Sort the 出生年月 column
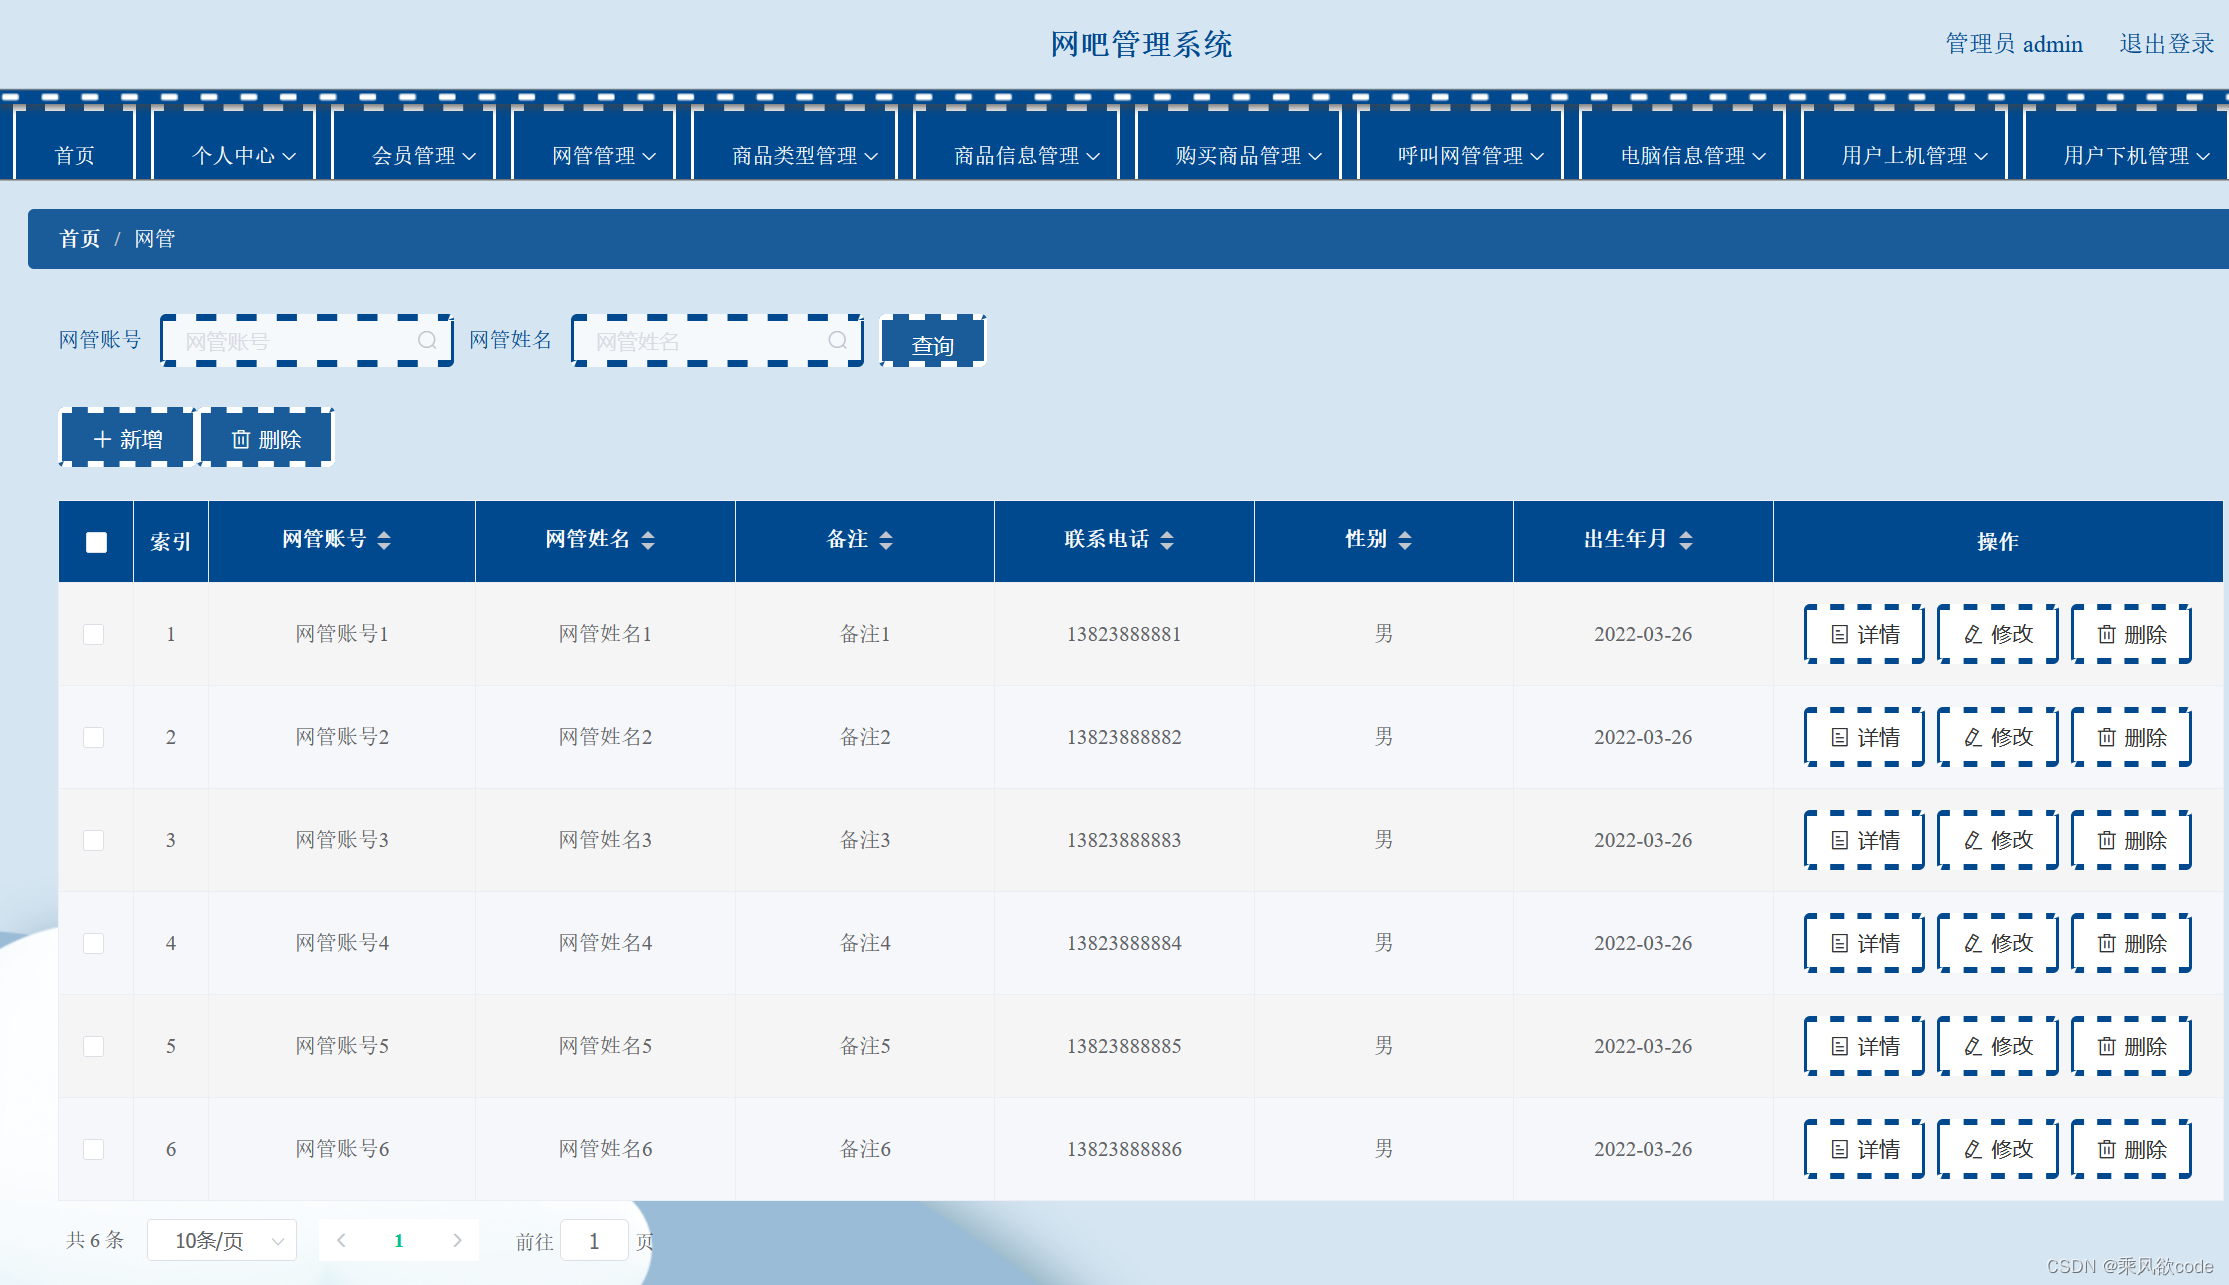 [x=1686, y=540]
